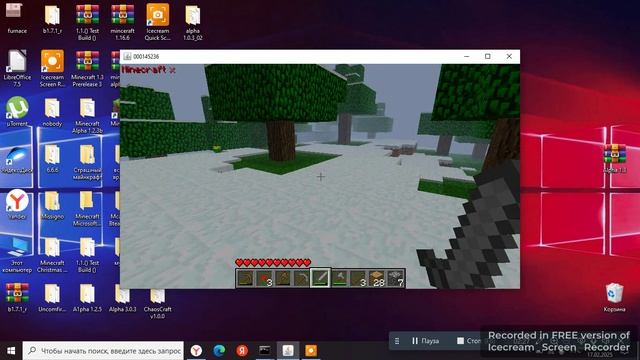
Task: Open the red Яндекс taskbar icon
Action: 242,351
